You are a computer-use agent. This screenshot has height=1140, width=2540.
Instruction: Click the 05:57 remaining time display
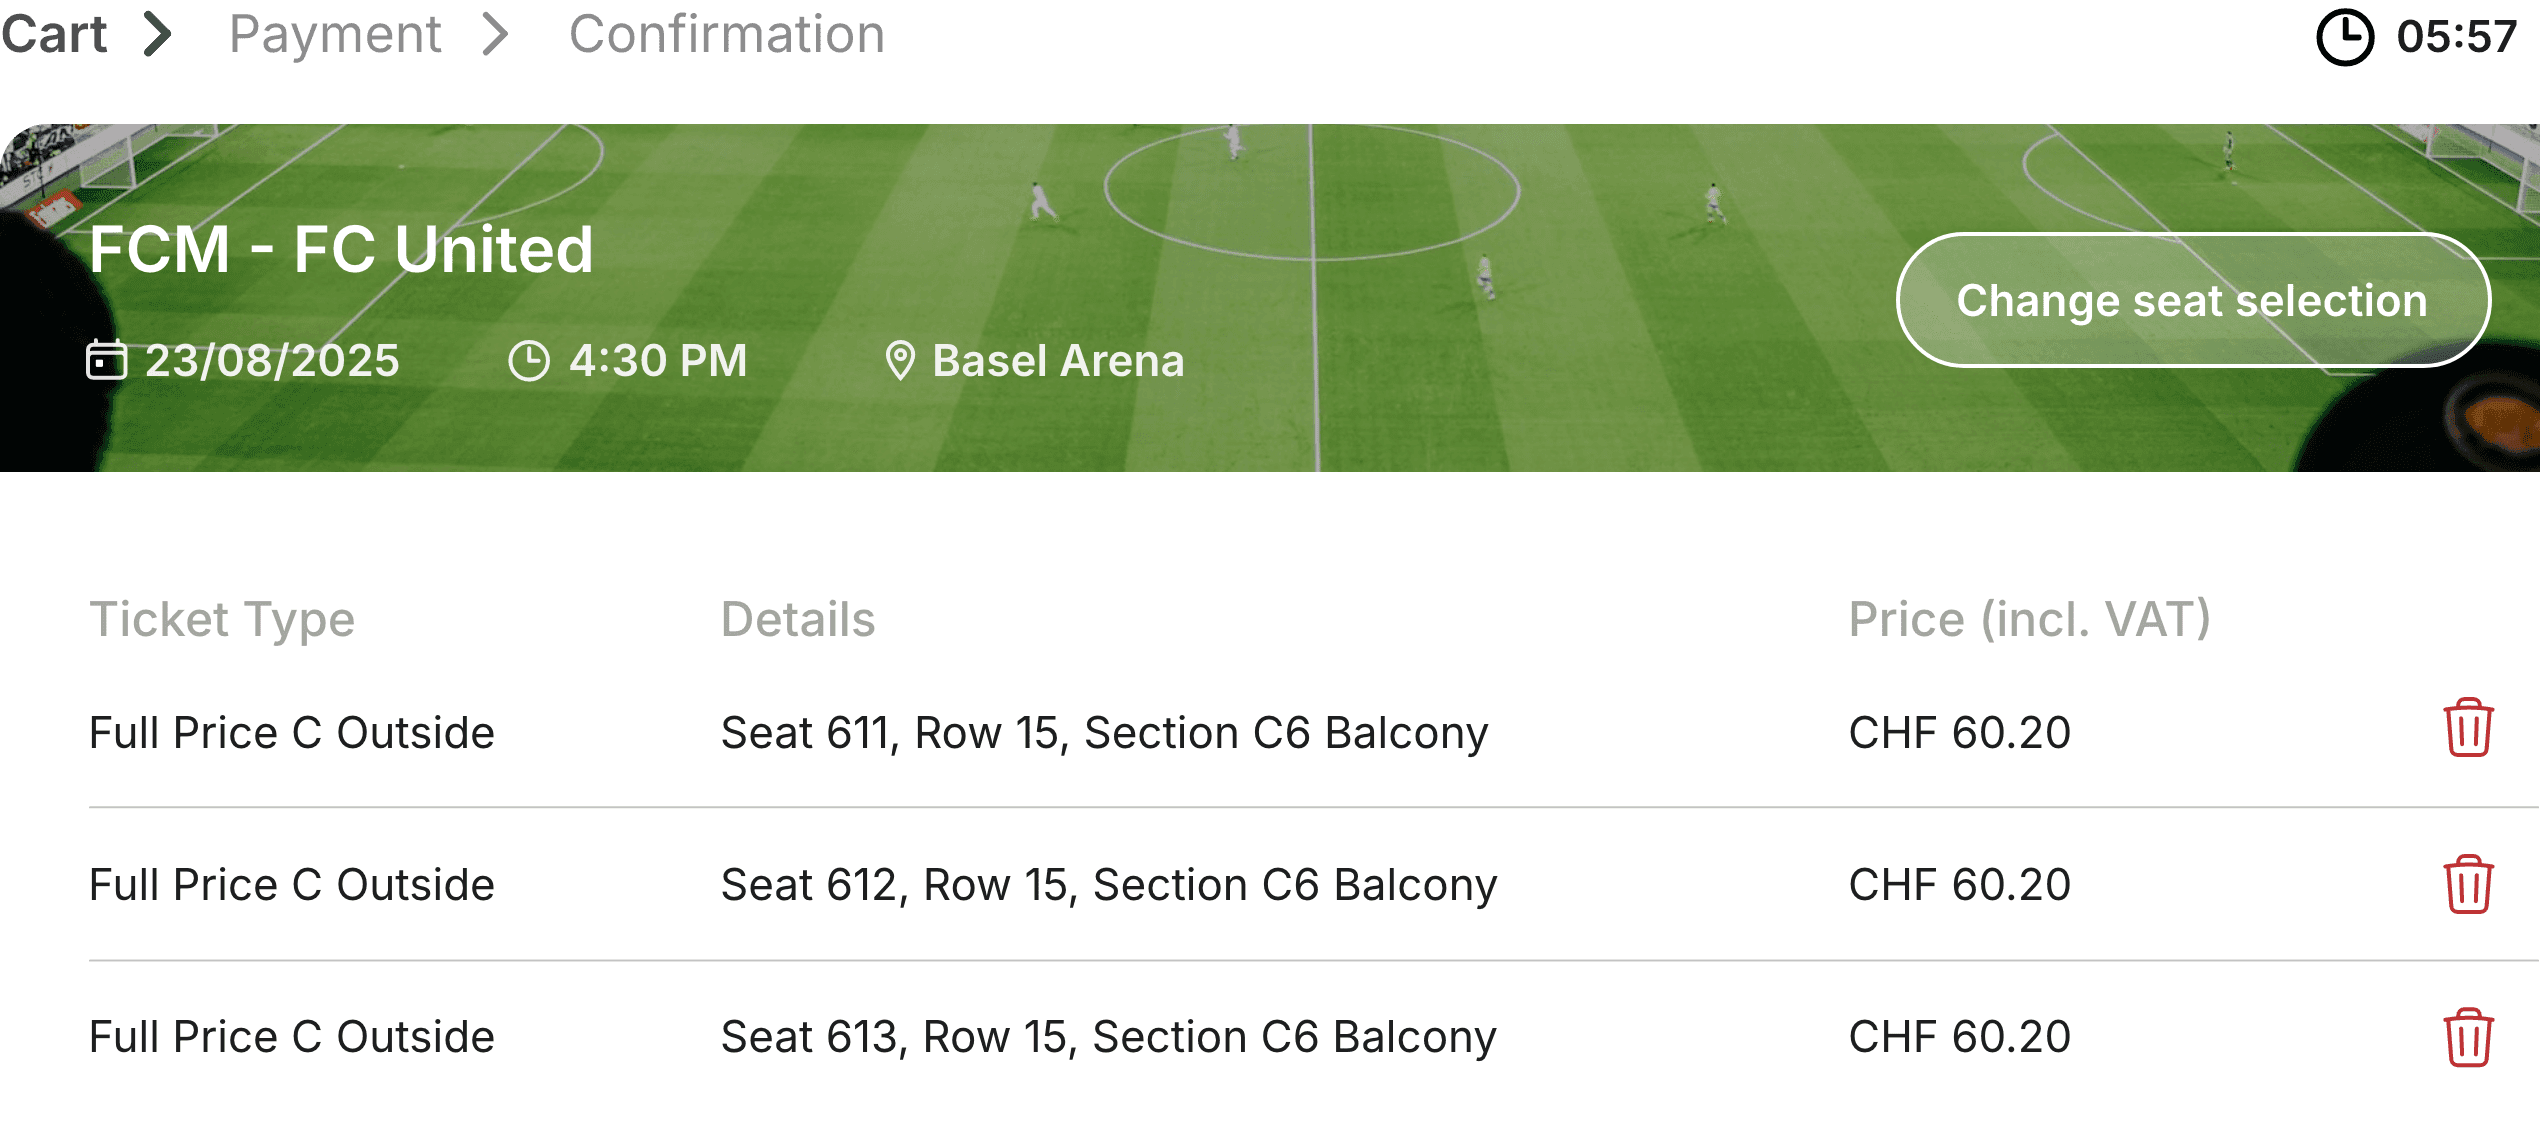[2456, 38]
